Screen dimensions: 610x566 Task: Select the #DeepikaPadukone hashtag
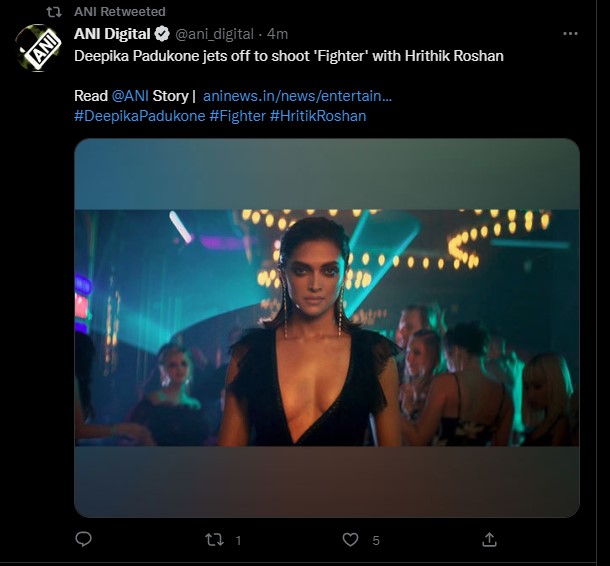coord(139,116)
